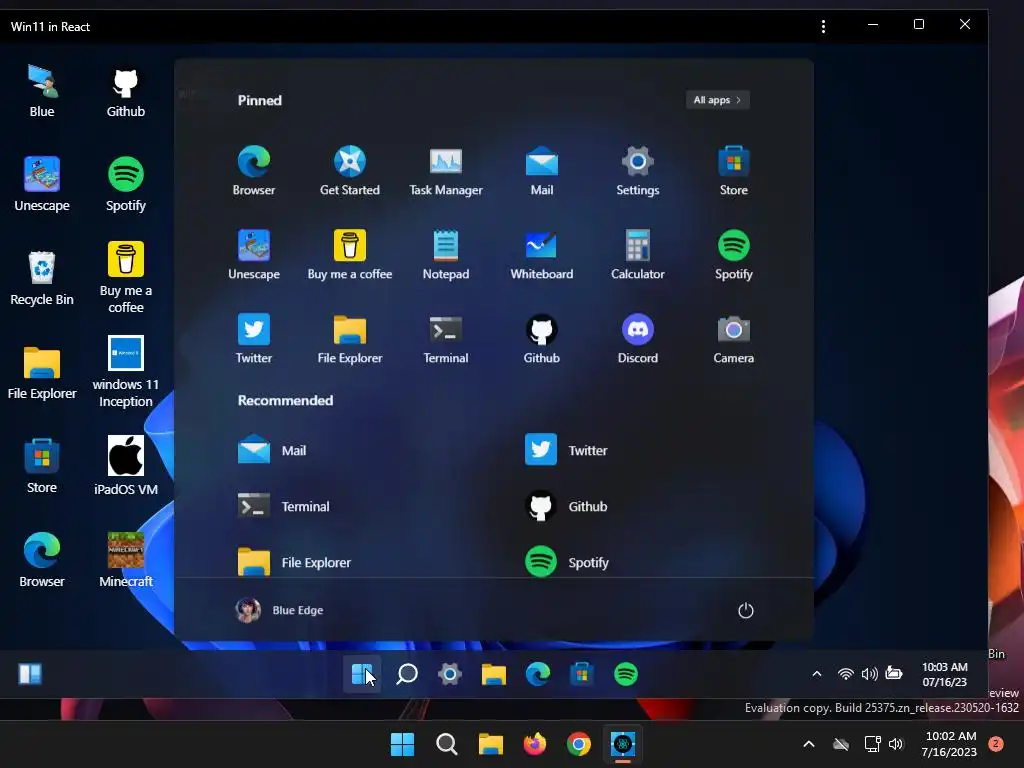Open Notepad from the start menu

tap(445, 255)
